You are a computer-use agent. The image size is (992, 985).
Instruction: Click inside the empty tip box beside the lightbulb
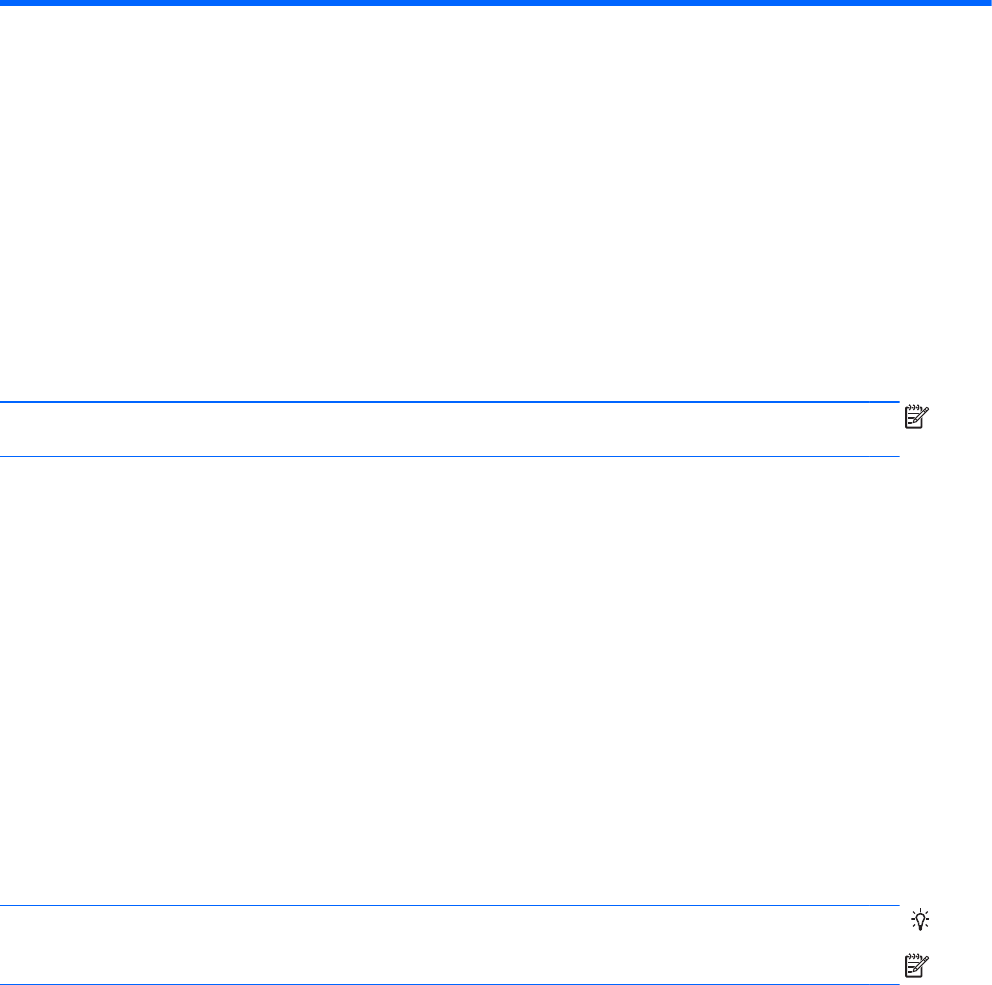click(x=450, y=945)
